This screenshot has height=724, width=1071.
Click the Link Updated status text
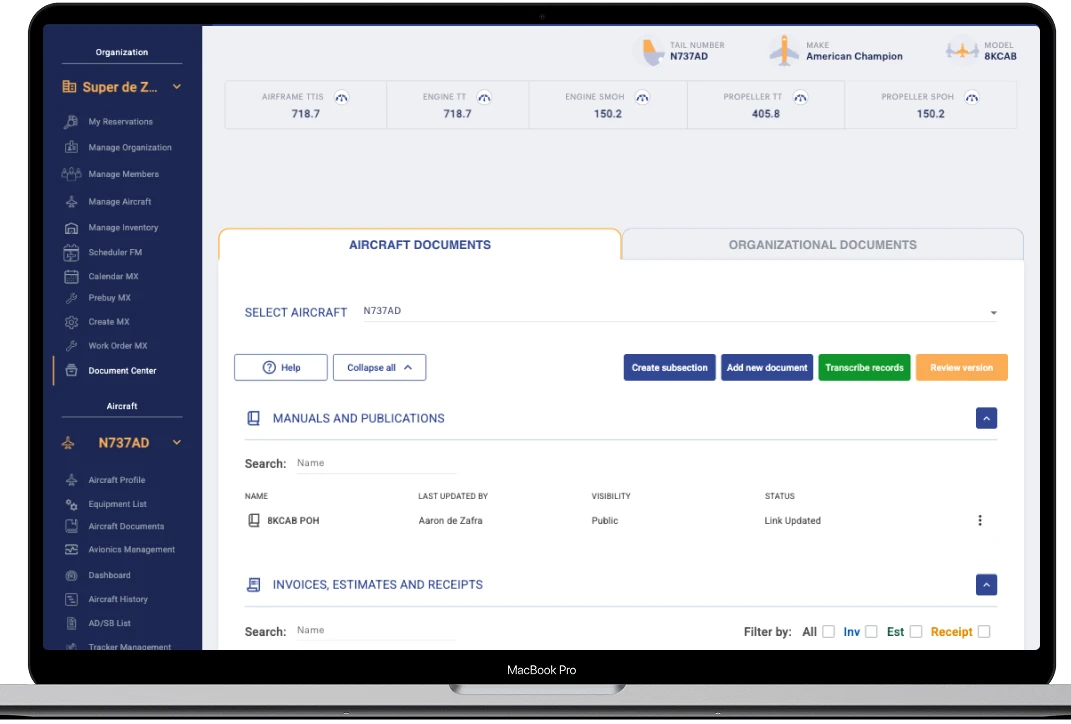coord(792,520)
